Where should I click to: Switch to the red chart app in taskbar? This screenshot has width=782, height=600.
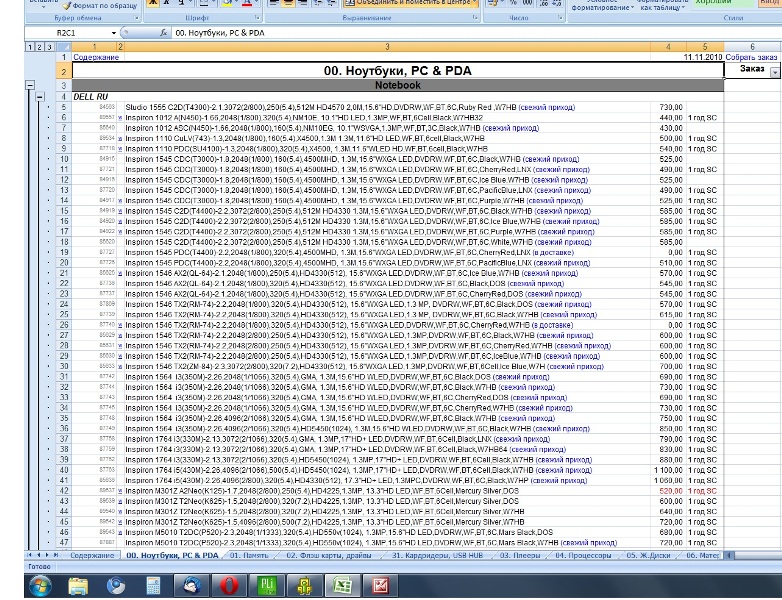tap(380, 586)
